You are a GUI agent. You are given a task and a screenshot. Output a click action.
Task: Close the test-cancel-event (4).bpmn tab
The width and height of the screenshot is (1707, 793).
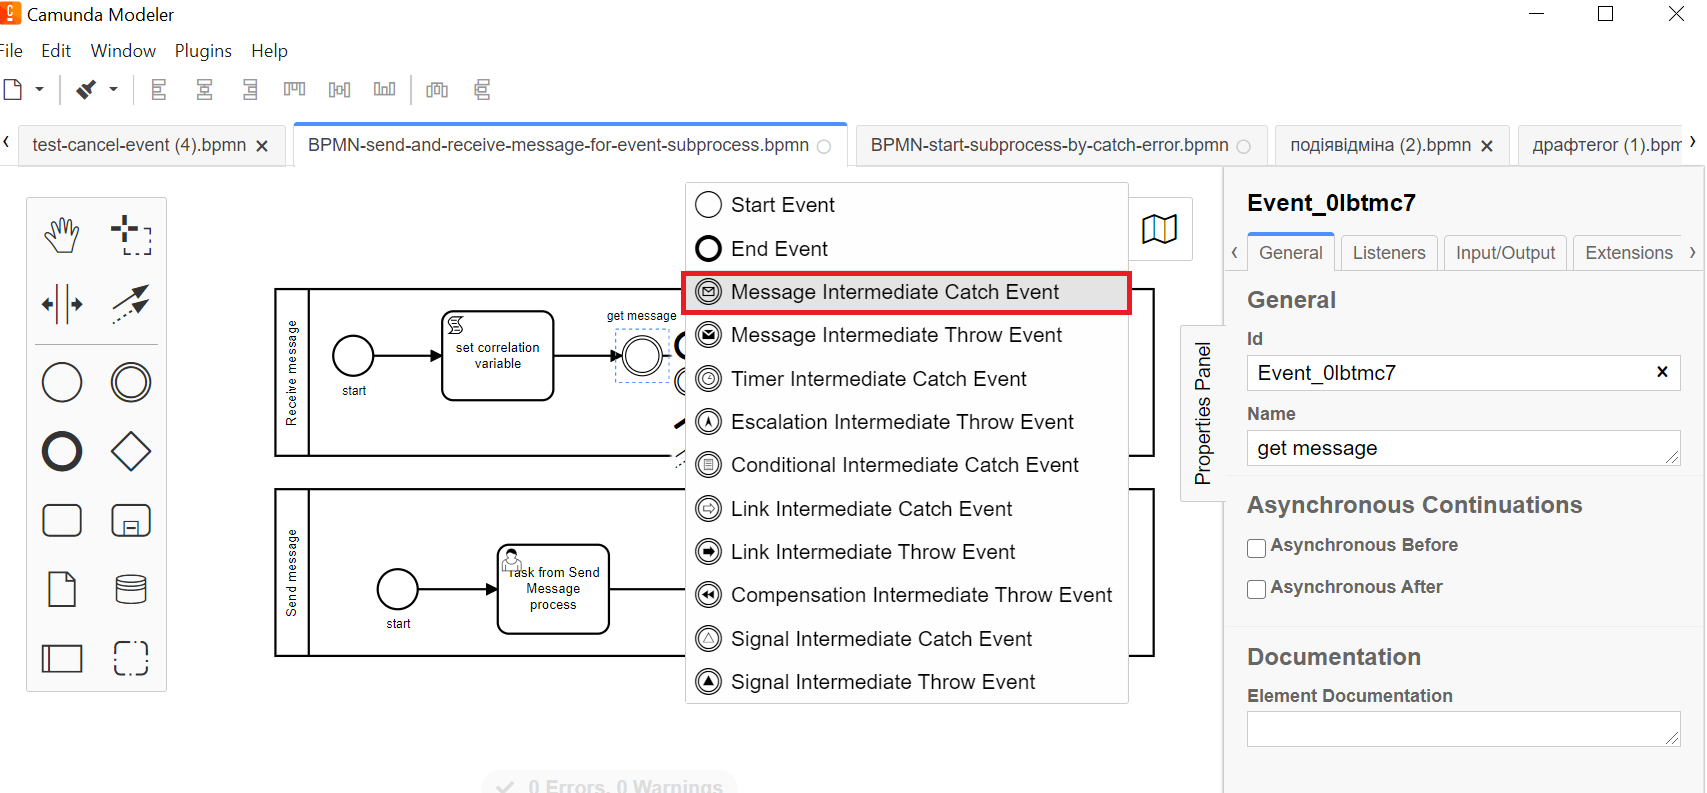[x=262, y=146]
